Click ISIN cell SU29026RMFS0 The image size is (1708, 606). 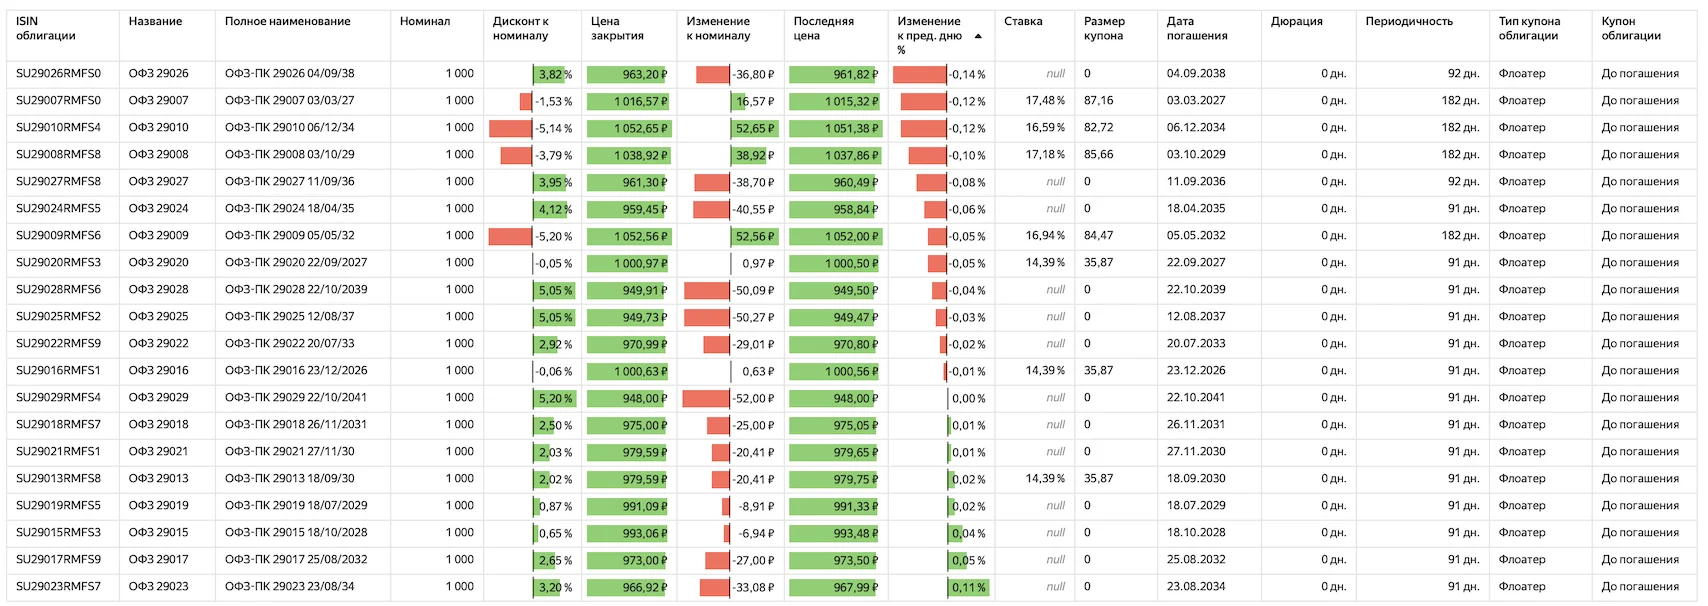click(x=58, y=73)
